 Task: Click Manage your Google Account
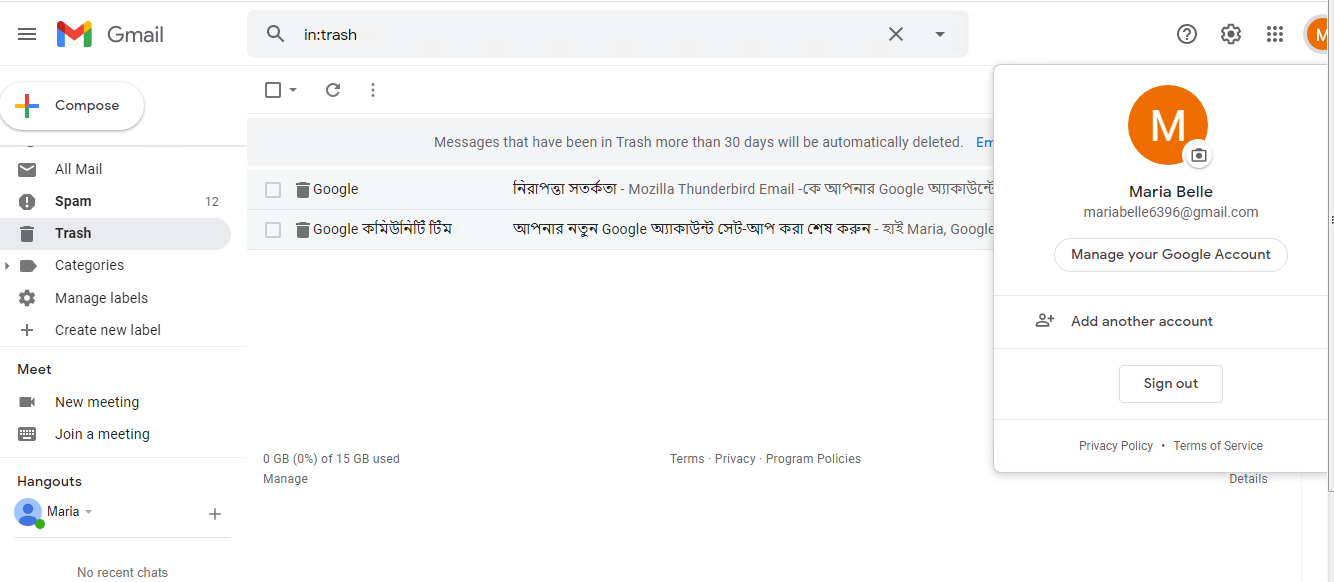(x=1171, y=255)
